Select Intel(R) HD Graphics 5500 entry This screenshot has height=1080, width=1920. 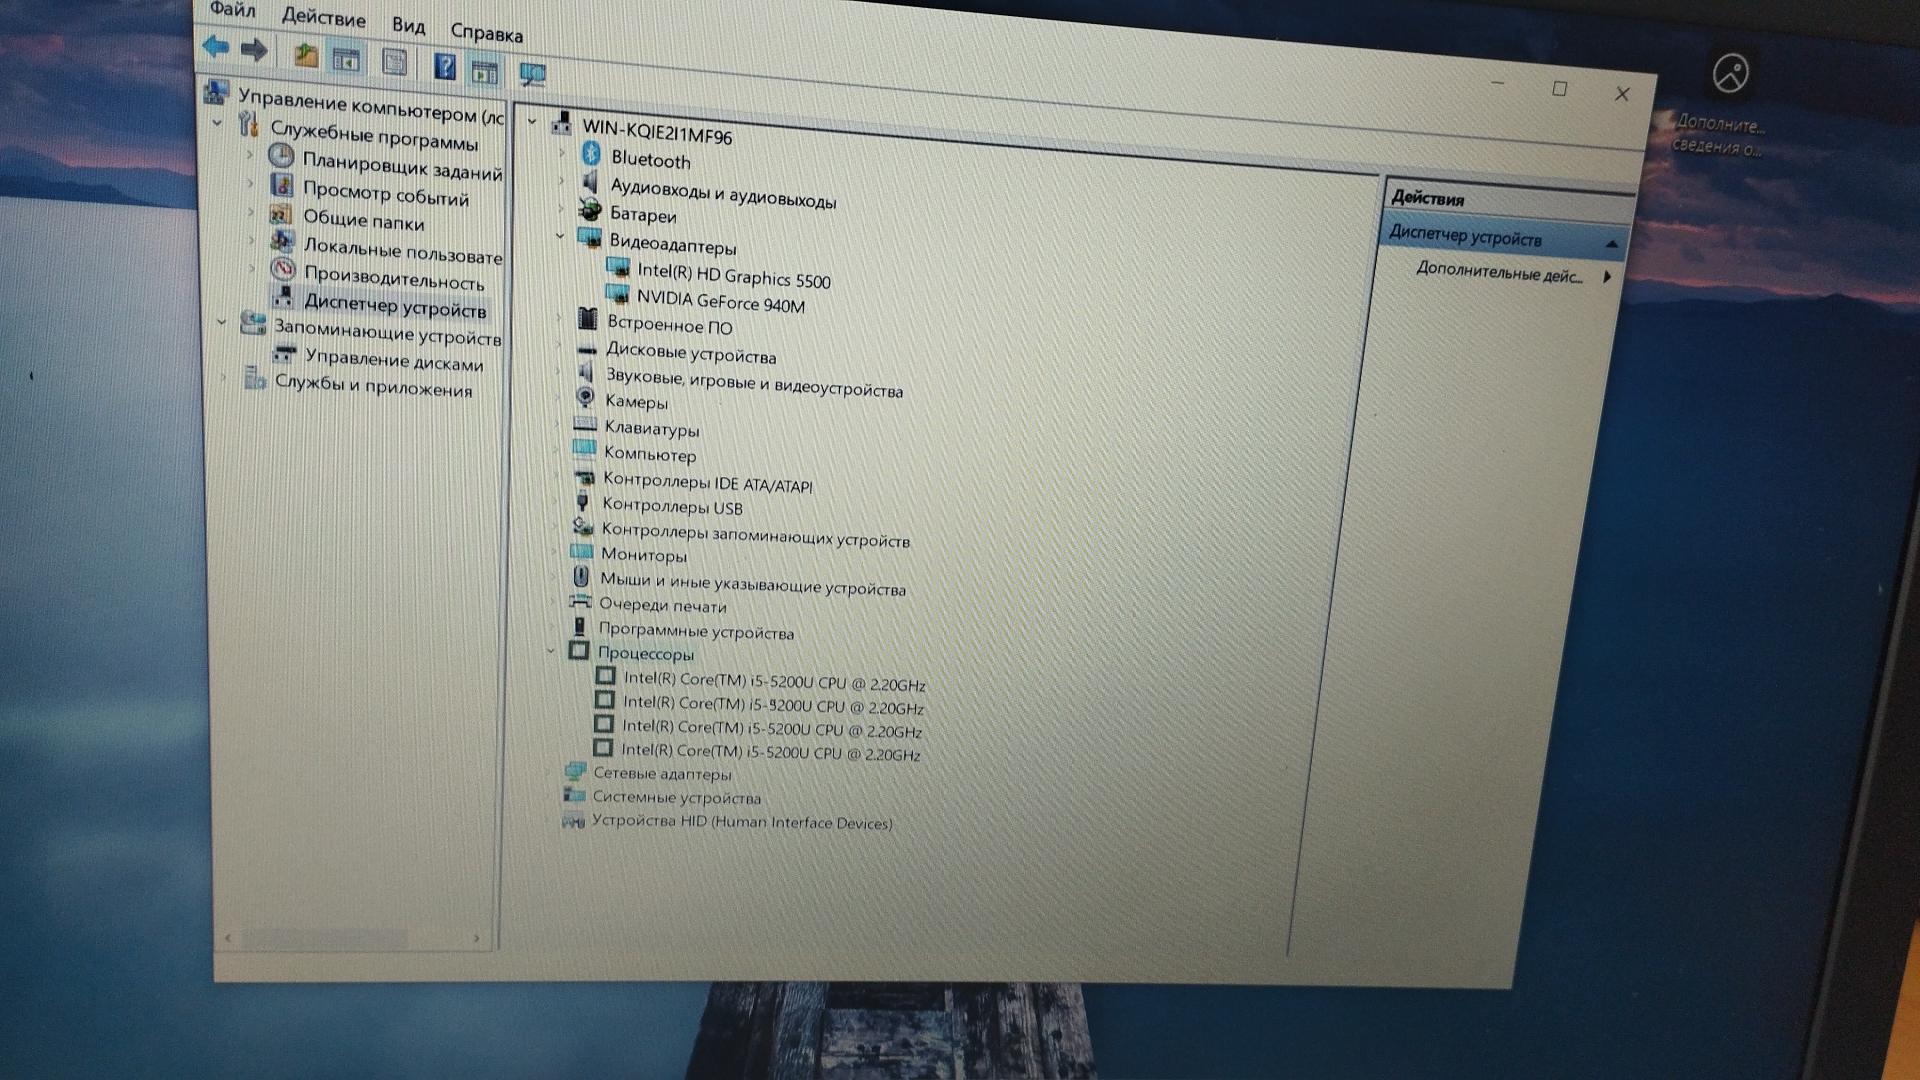(x=733, y=275)
